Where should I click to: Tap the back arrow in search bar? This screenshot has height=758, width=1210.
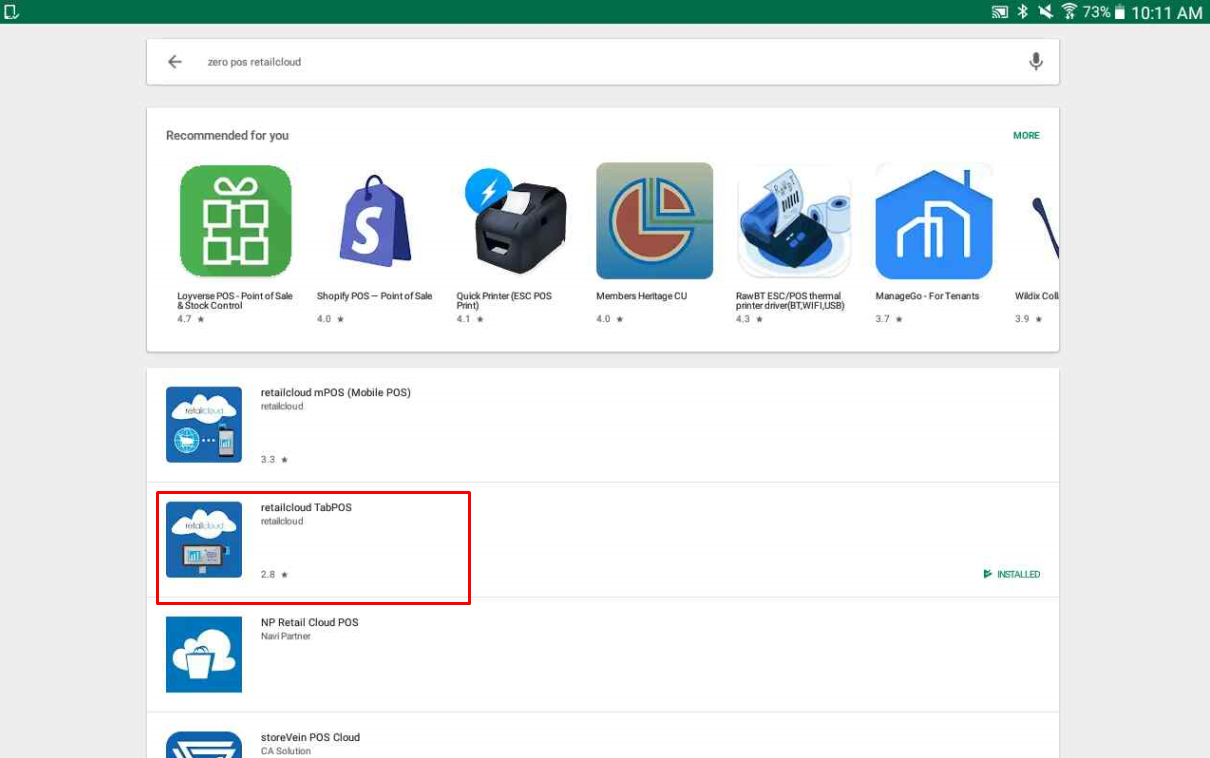(x=175, y=62)
